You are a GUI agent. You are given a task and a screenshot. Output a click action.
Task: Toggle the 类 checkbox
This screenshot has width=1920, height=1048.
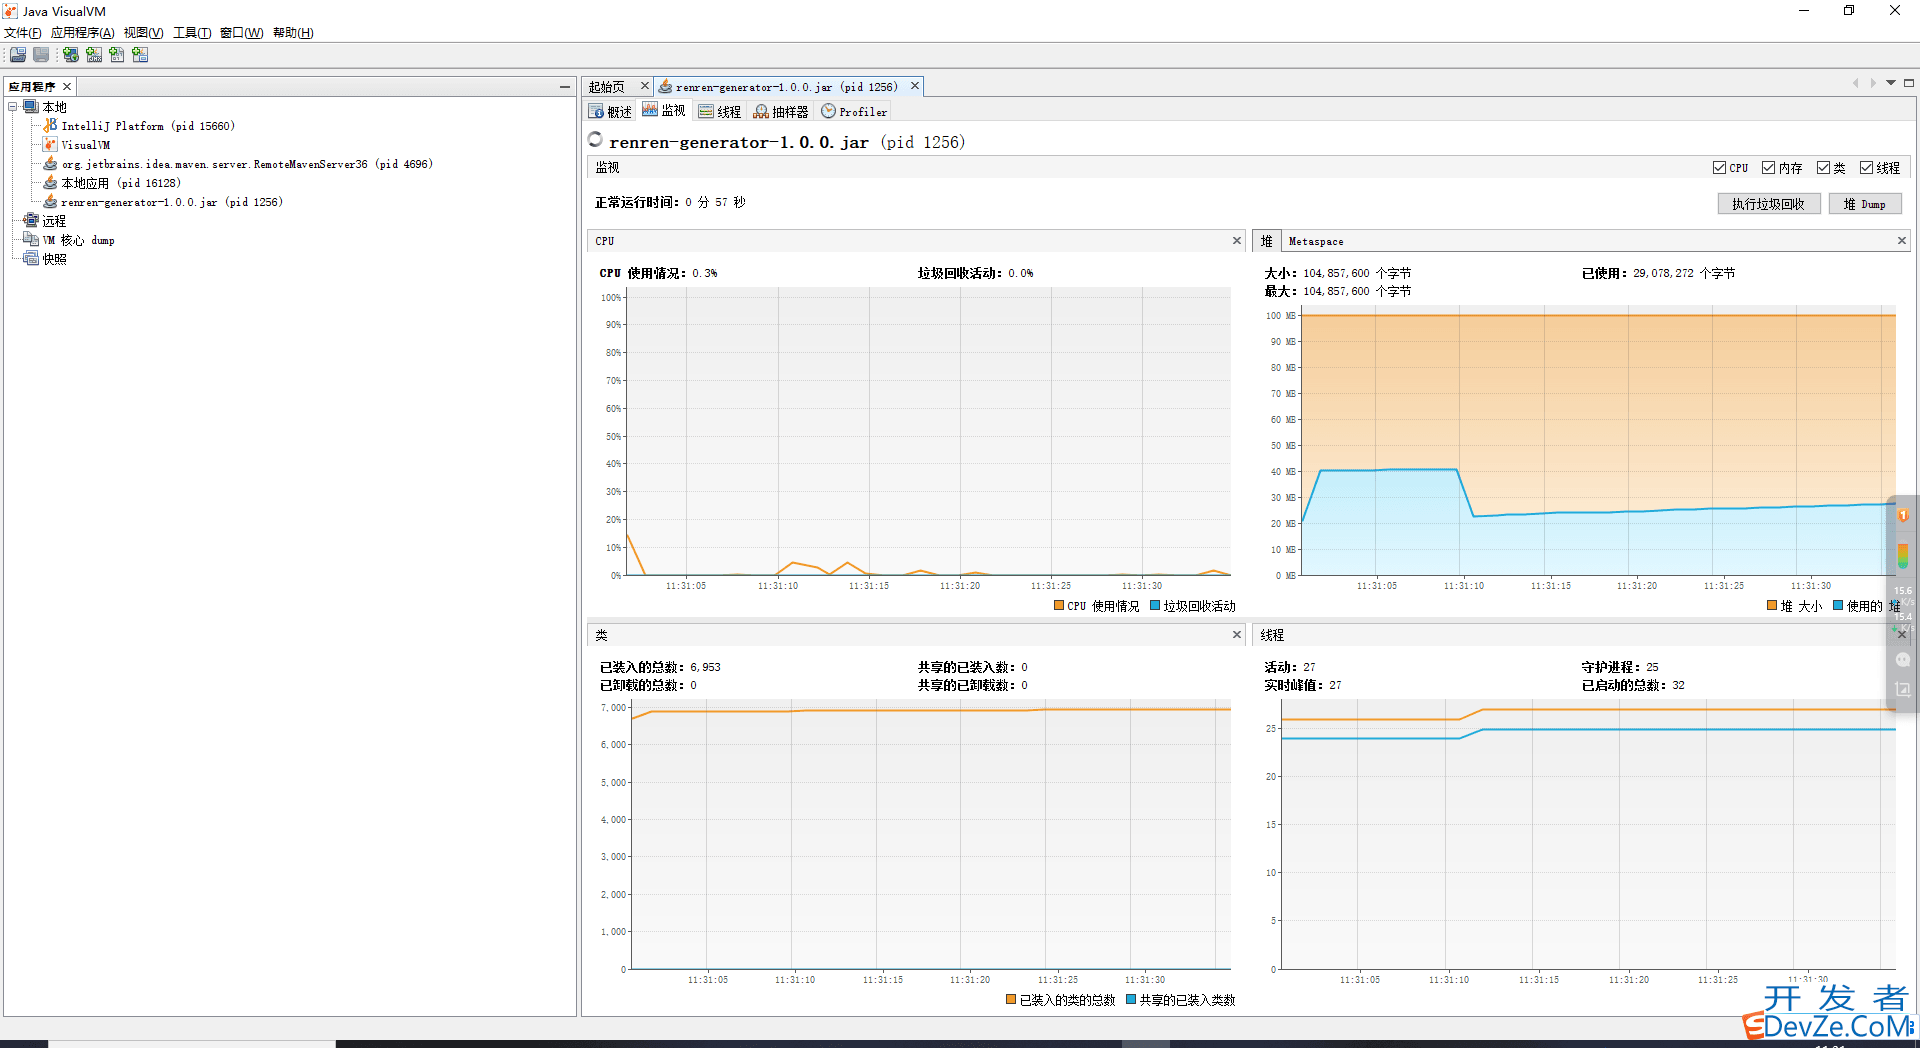[1823, 168]
